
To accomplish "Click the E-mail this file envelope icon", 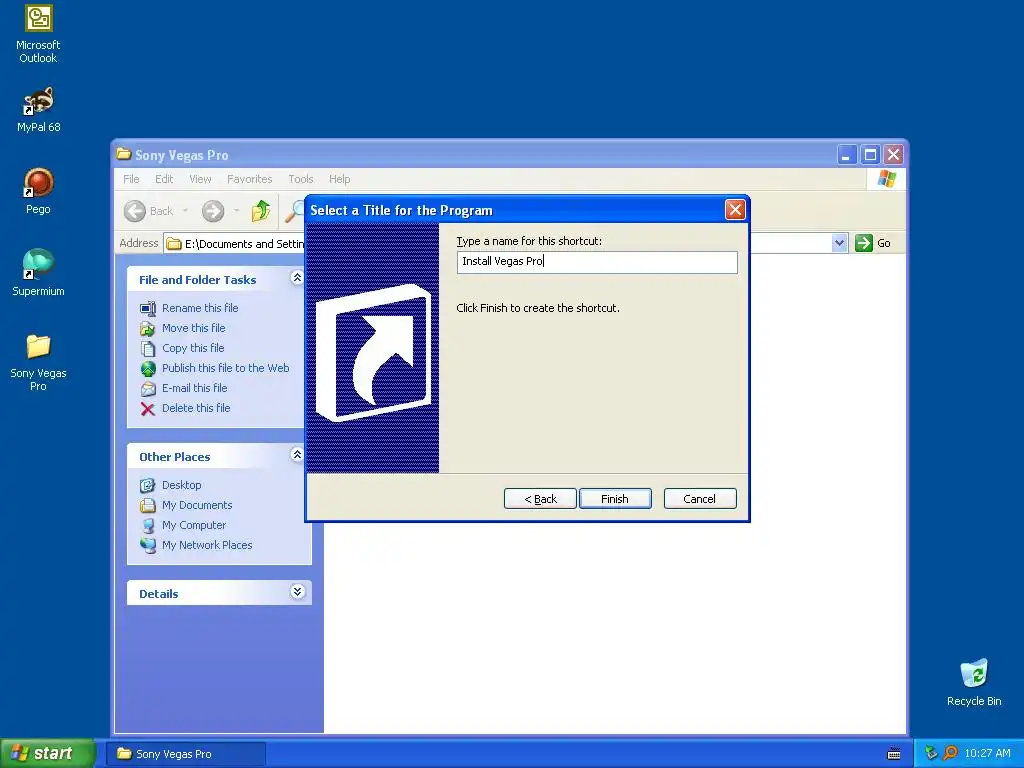I will (148, 389).
